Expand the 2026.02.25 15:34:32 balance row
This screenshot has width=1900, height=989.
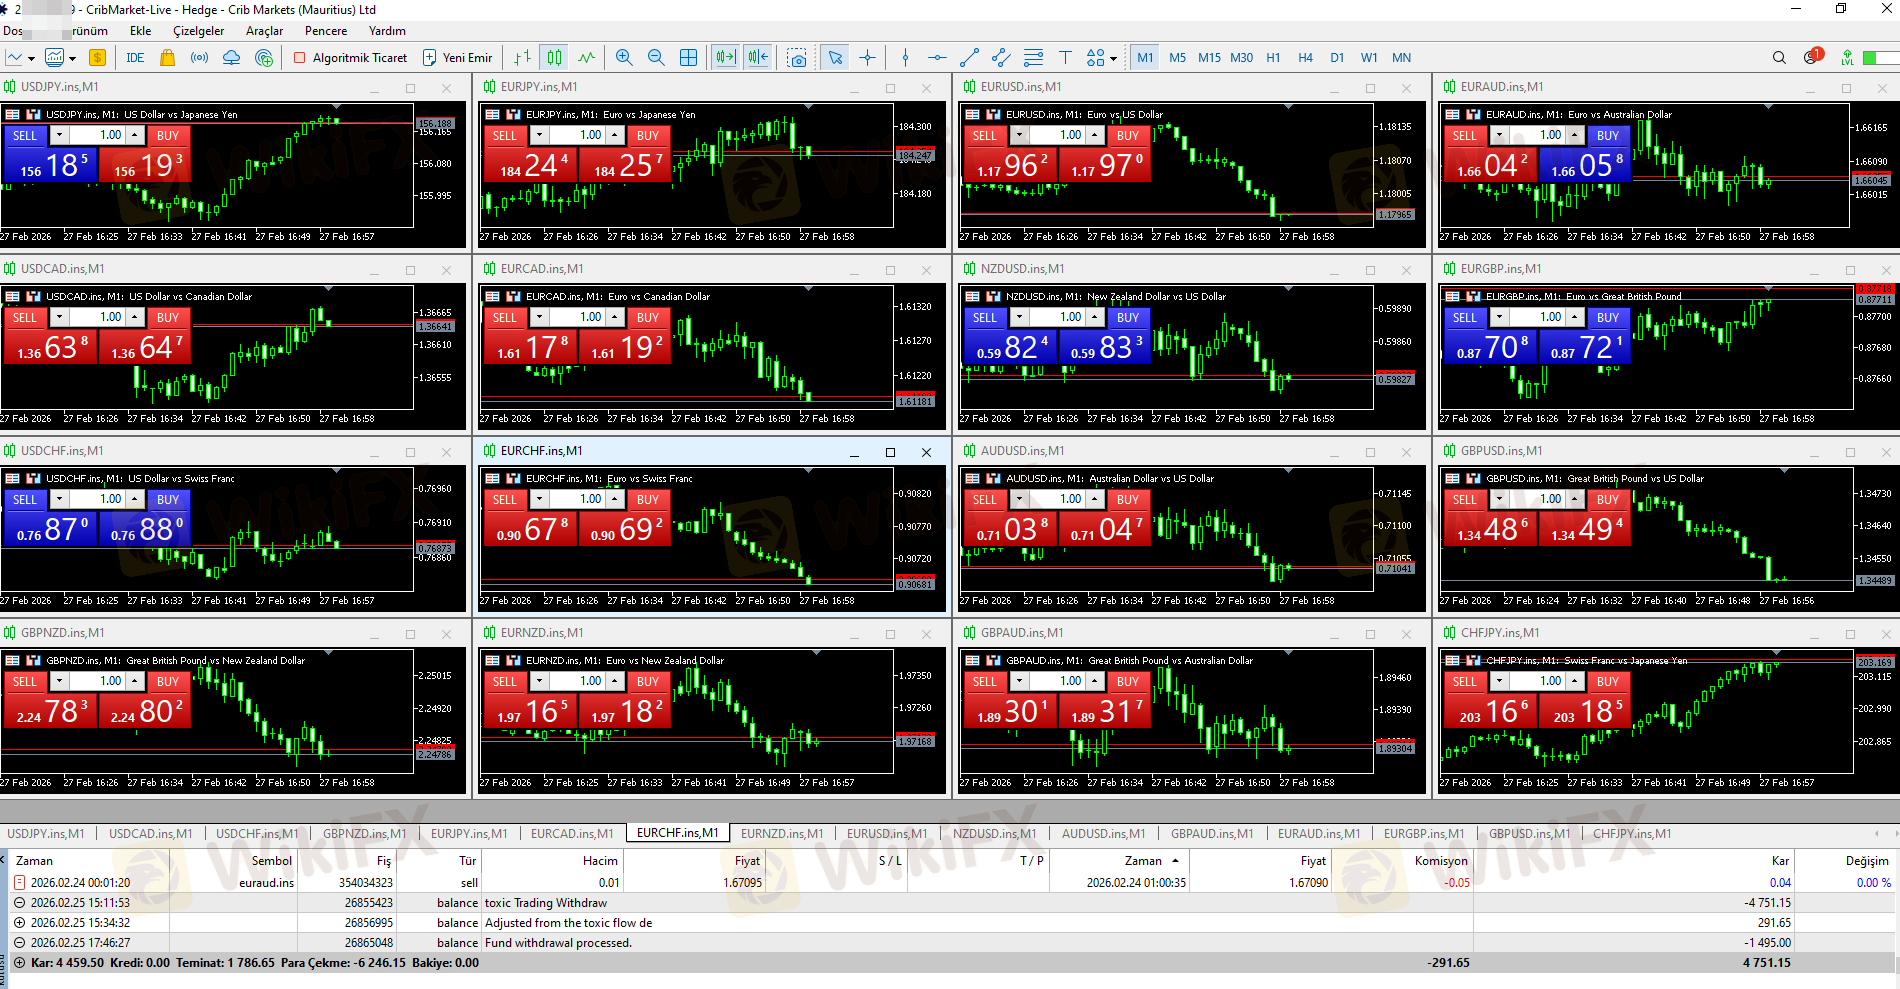point(19,923)
